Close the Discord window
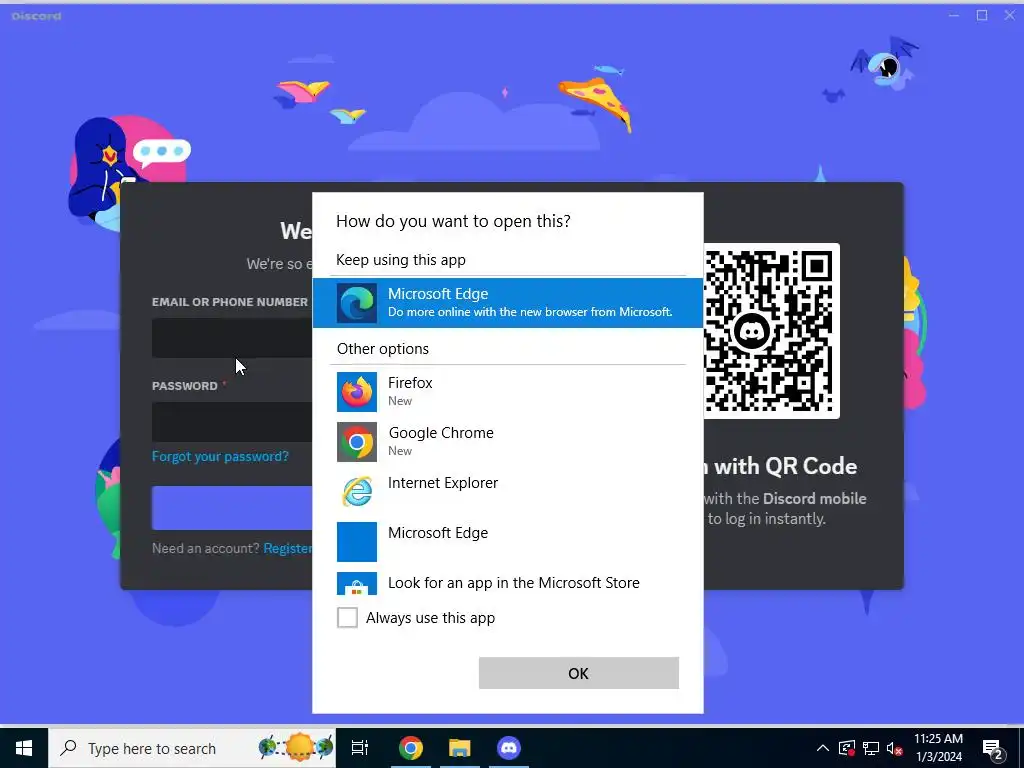Screen dimensions: 1024x768 pyautogui.click(x=1010, y=15)
